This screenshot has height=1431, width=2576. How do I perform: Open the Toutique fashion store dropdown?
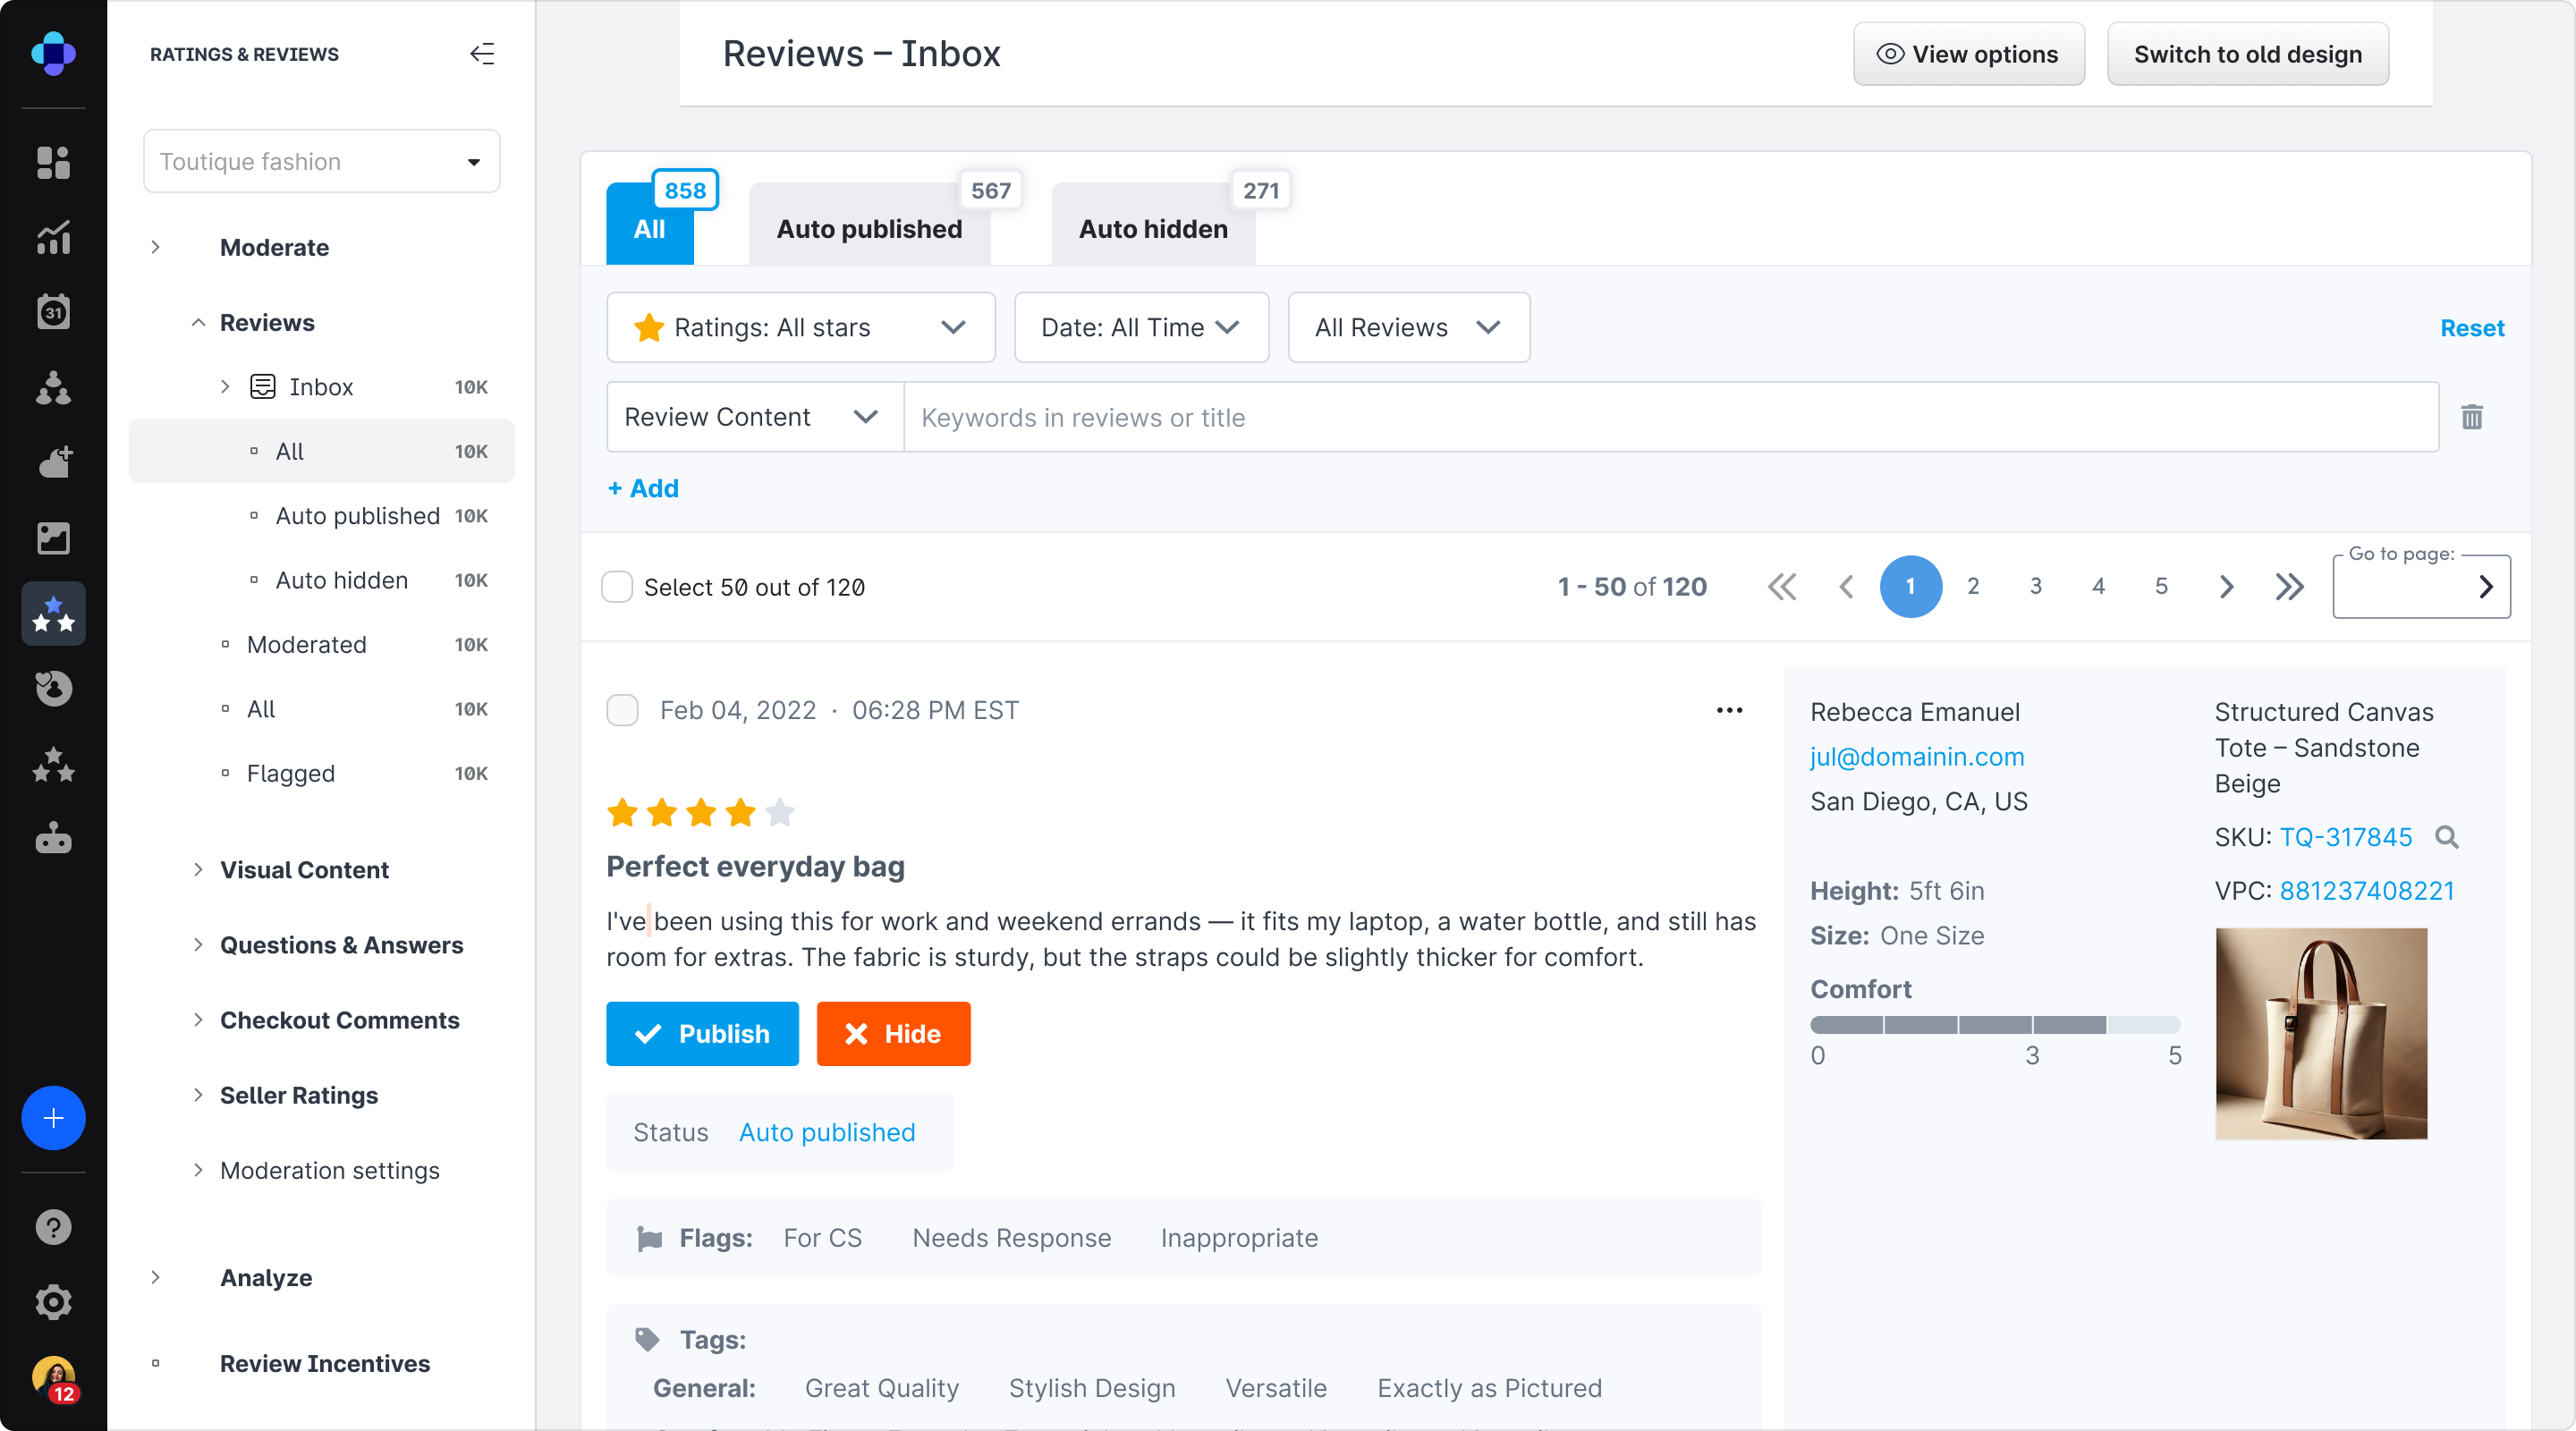pos(321,161)
